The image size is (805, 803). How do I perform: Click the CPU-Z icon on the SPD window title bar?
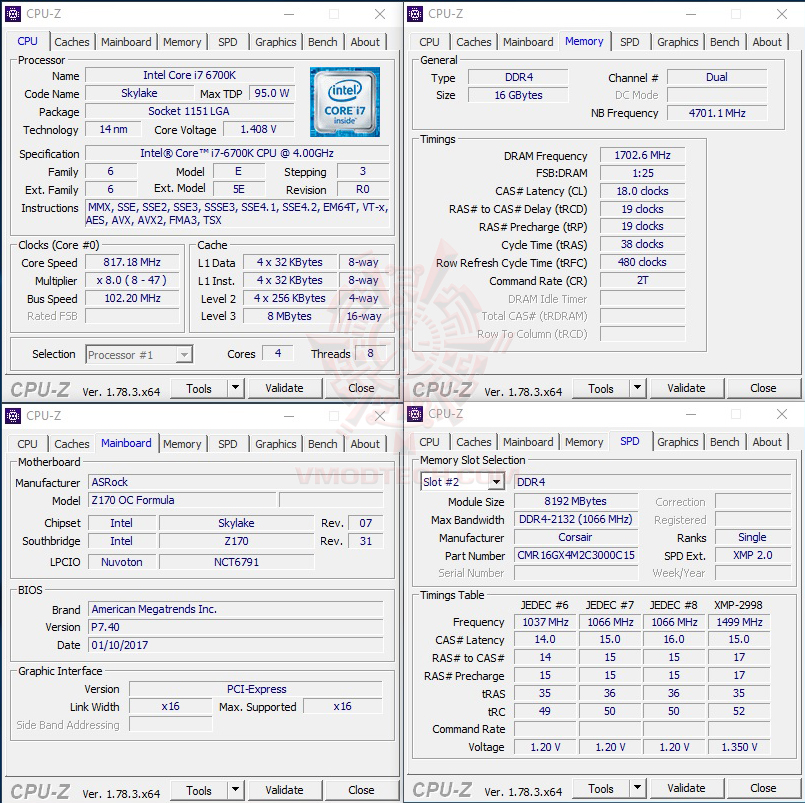[x=414, y=415]
